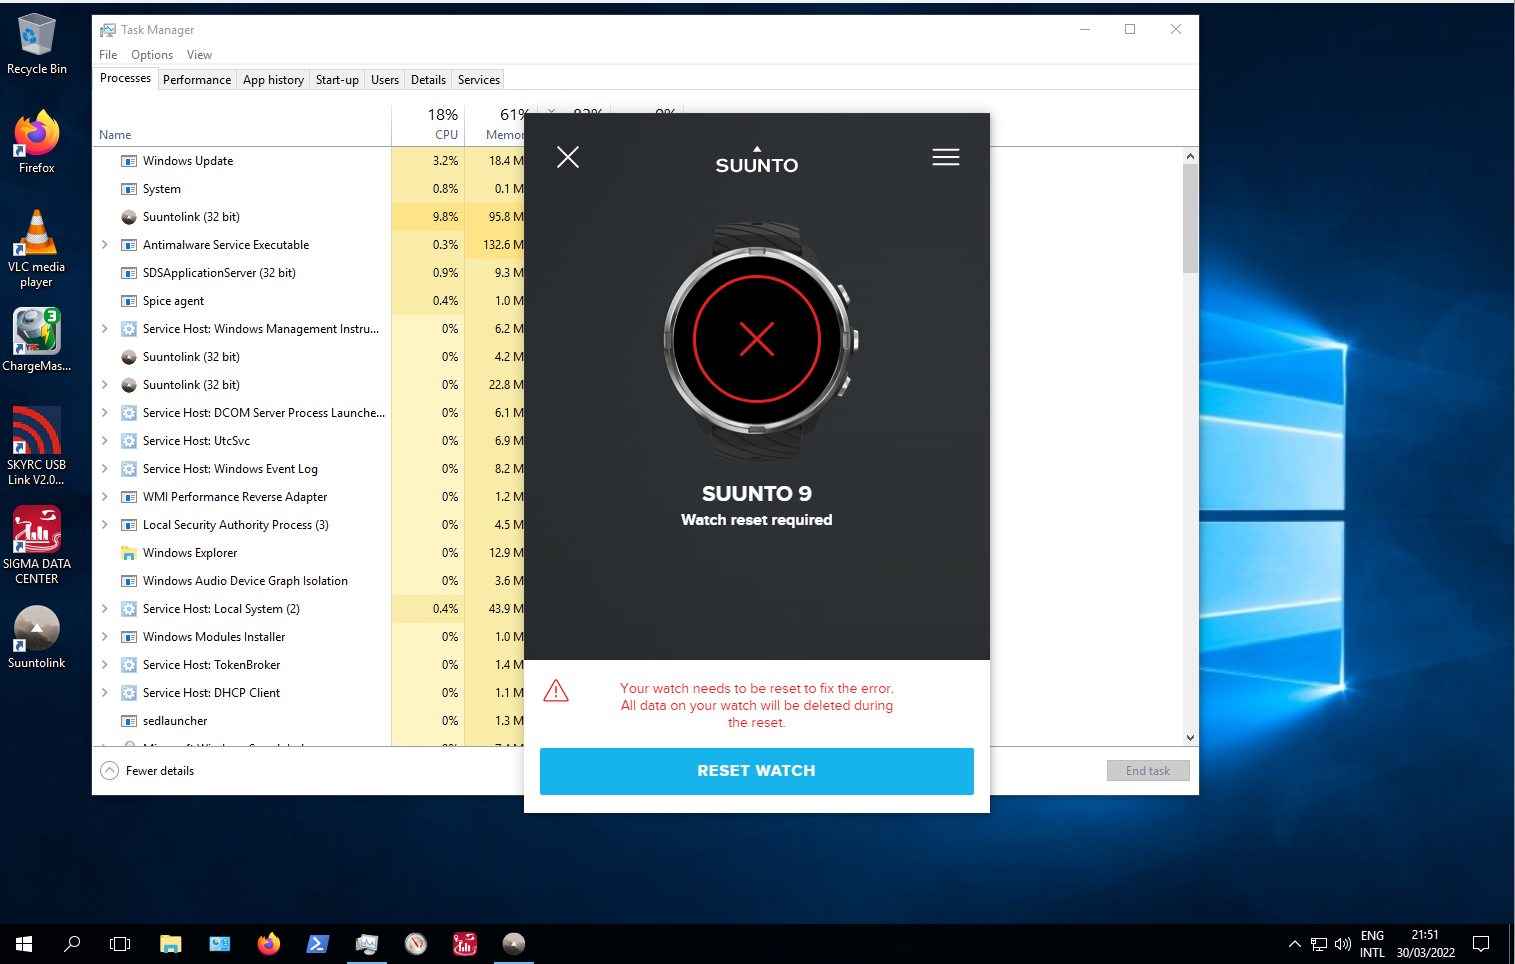Click Task Manager scrollbar down arrow
1515x964 pixels.
[1190, 738]
